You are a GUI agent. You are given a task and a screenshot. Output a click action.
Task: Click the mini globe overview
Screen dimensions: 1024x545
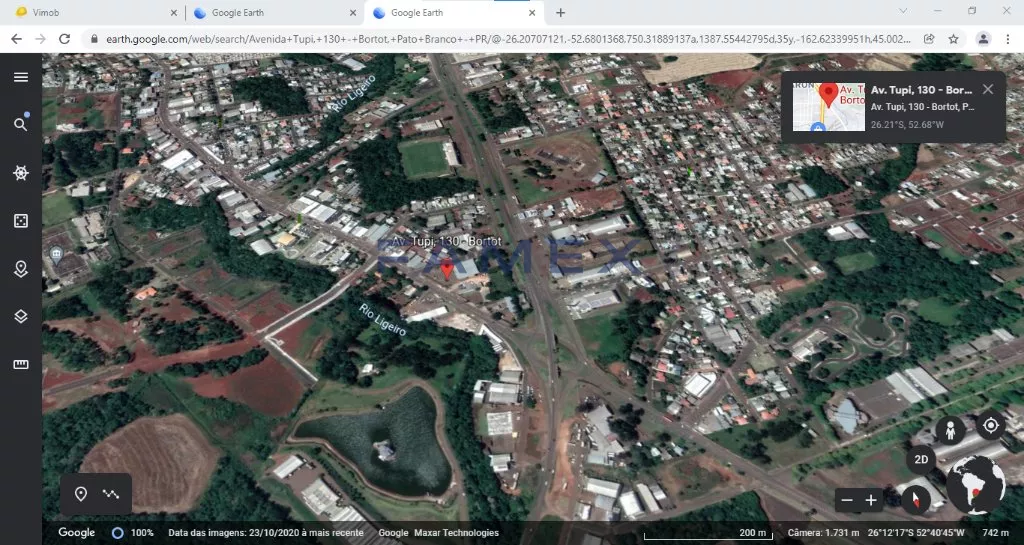975,485
